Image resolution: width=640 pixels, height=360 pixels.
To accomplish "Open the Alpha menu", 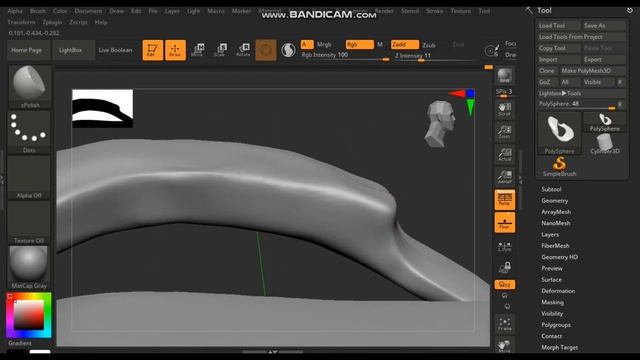I will coord(15,11).
